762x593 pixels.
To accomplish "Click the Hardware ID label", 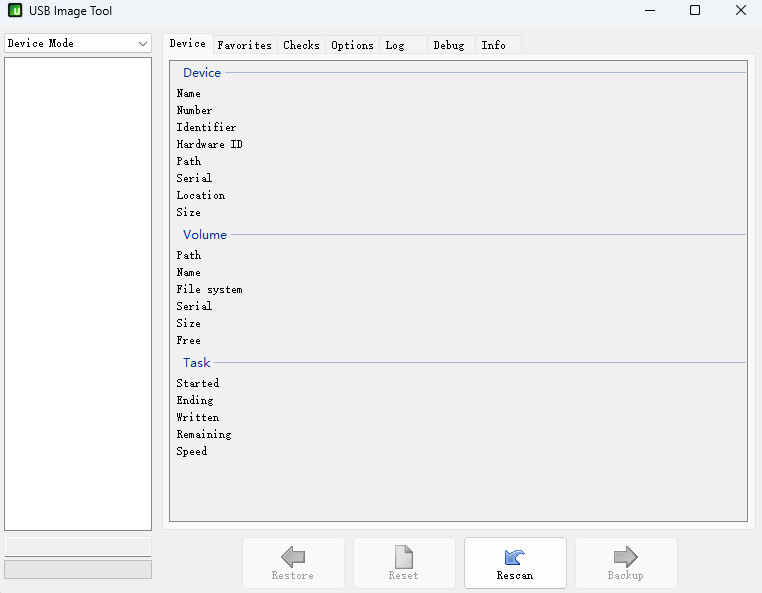I will click(x=209, y=144).
